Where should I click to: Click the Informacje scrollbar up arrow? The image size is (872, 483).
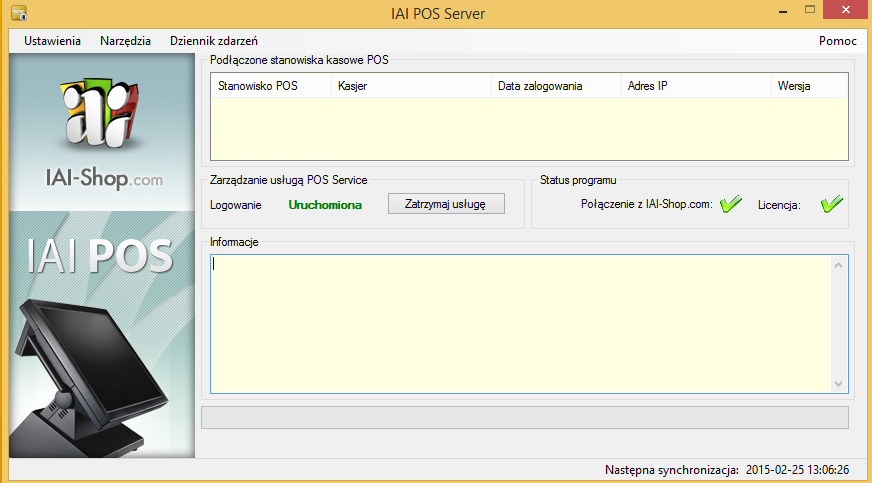tap(839, 264)
